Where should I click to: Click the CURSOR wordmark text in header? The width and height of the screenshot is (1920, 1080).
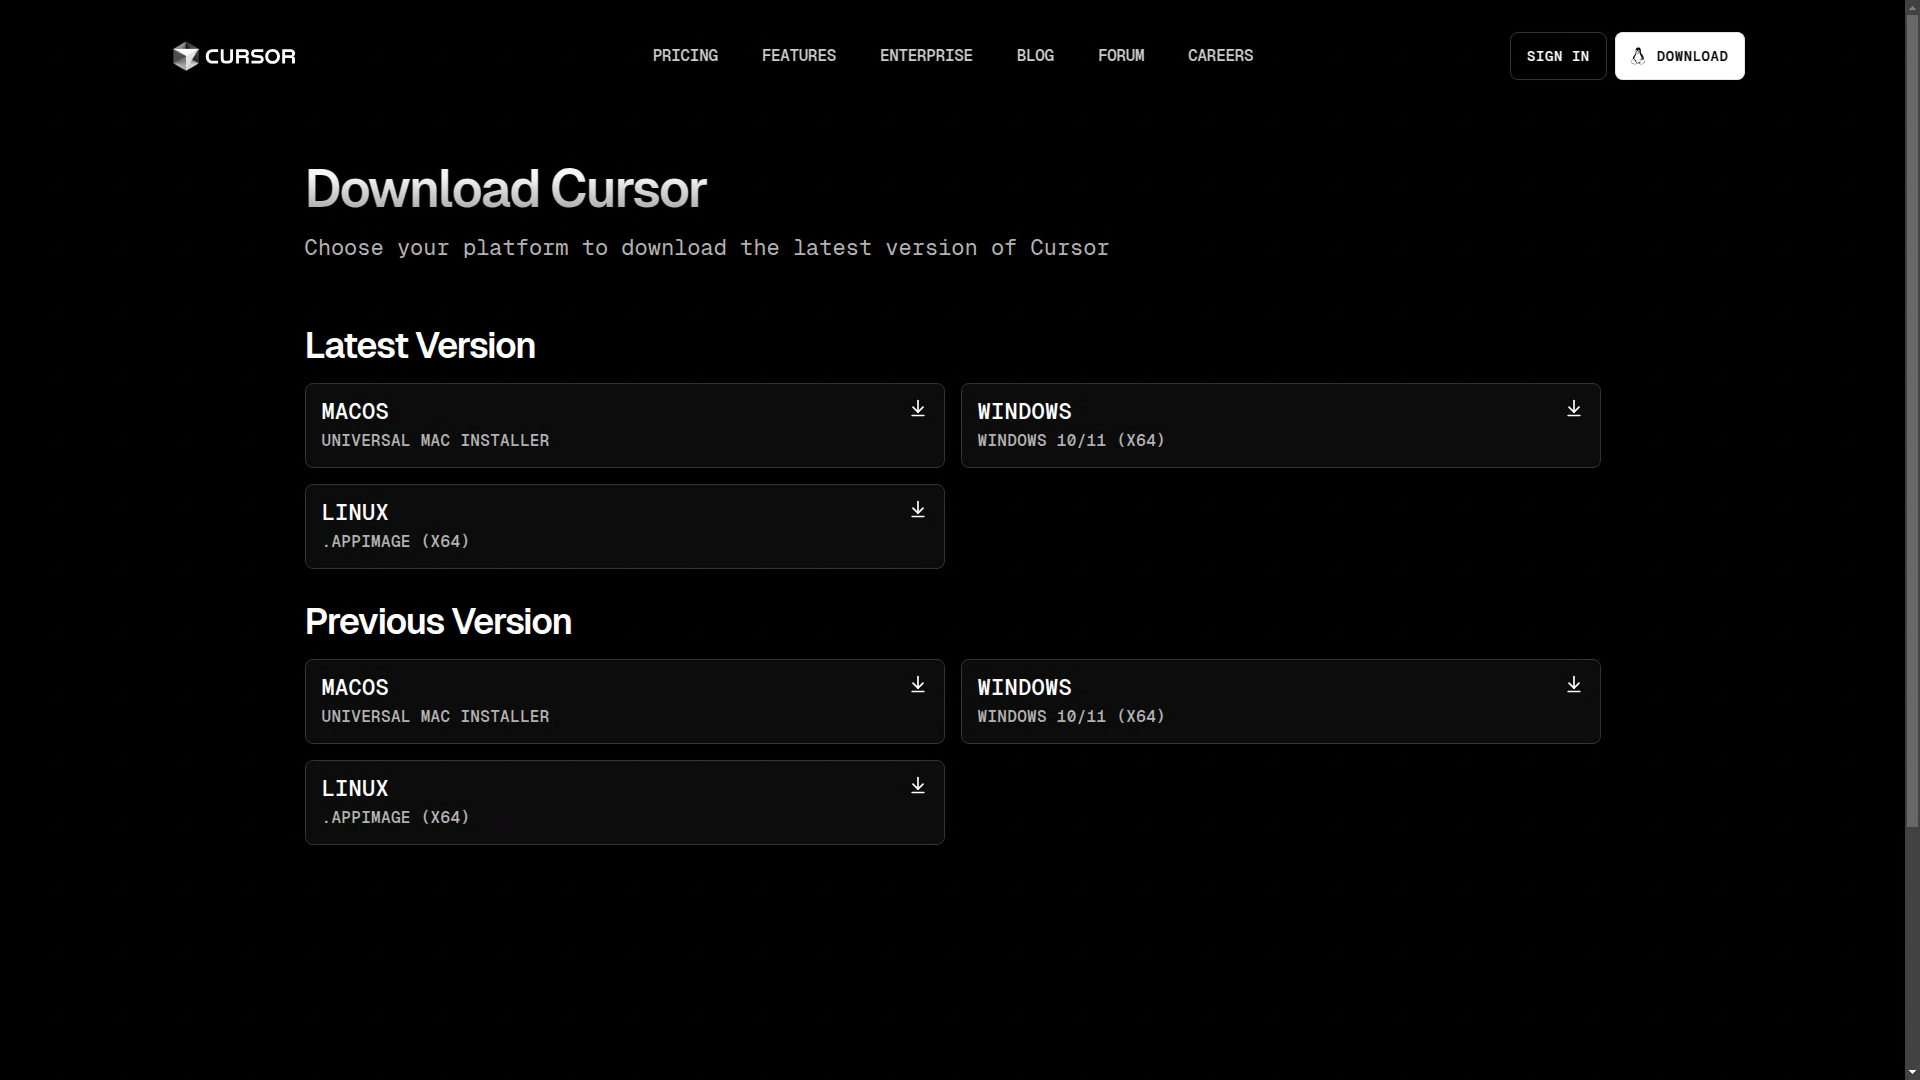coord(250,56)
